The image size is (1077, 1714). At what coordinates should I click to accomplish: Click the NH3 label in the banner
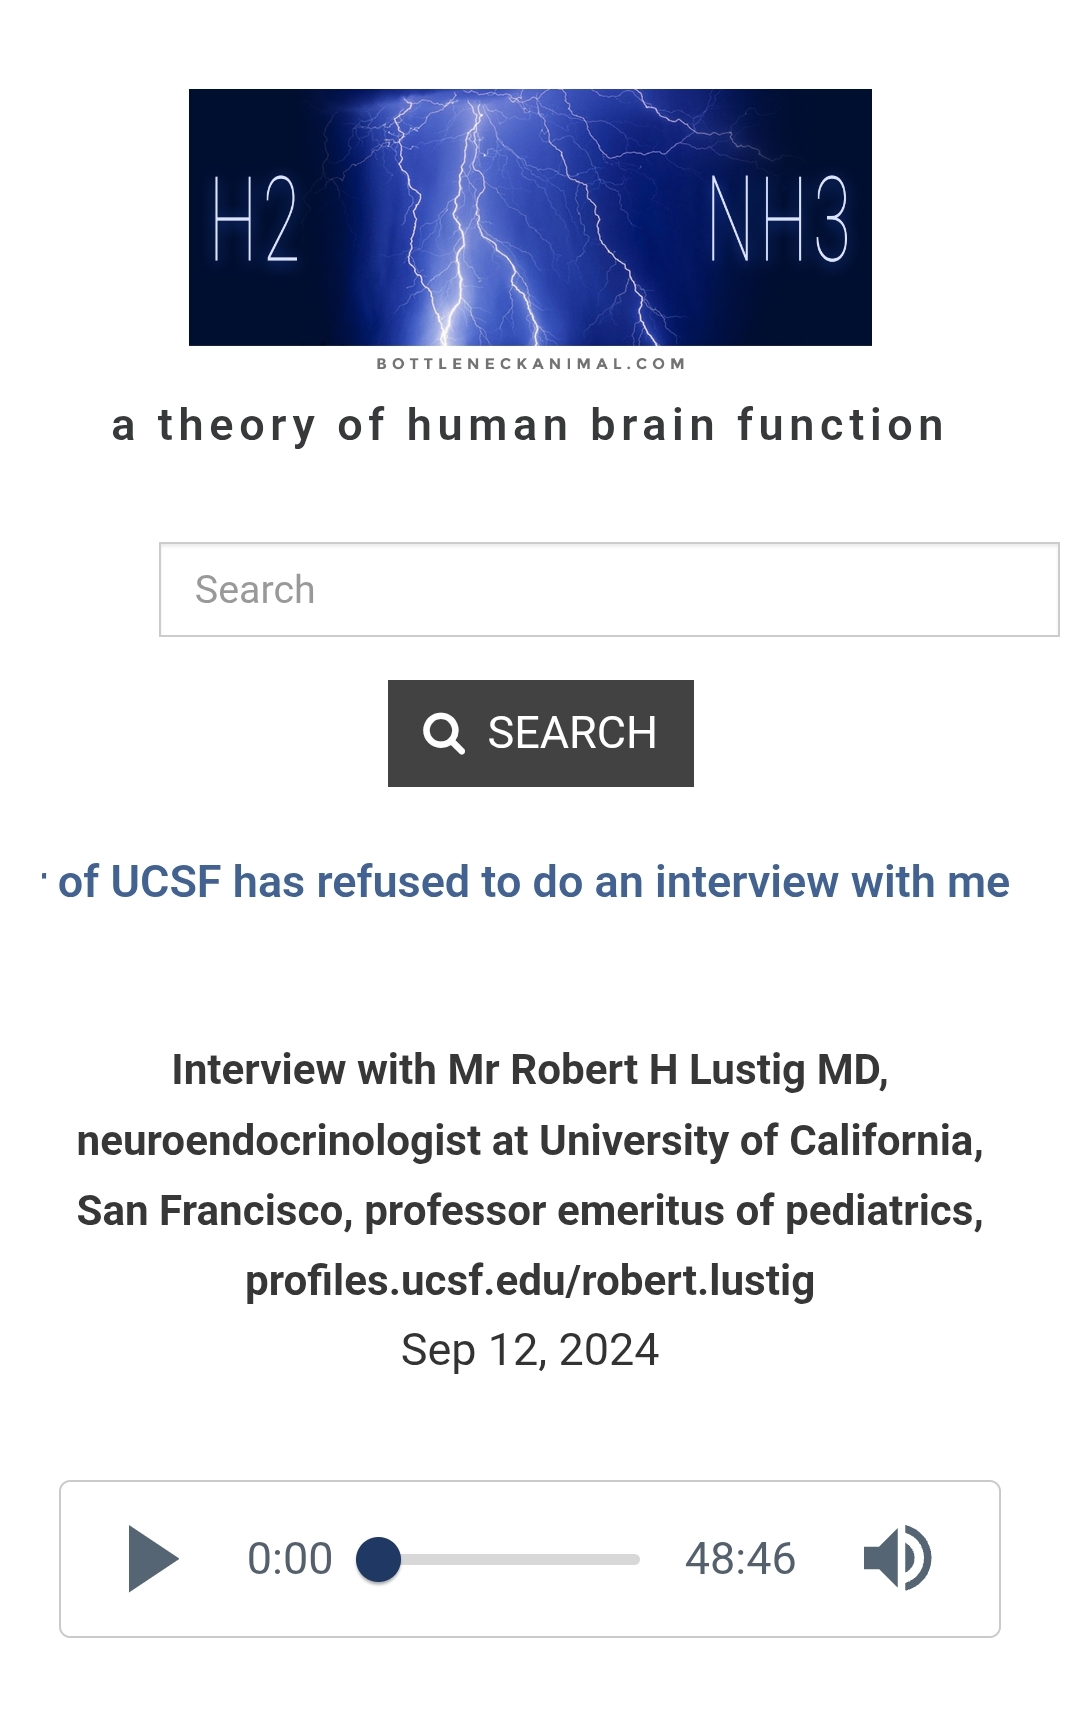coord(779,220)
